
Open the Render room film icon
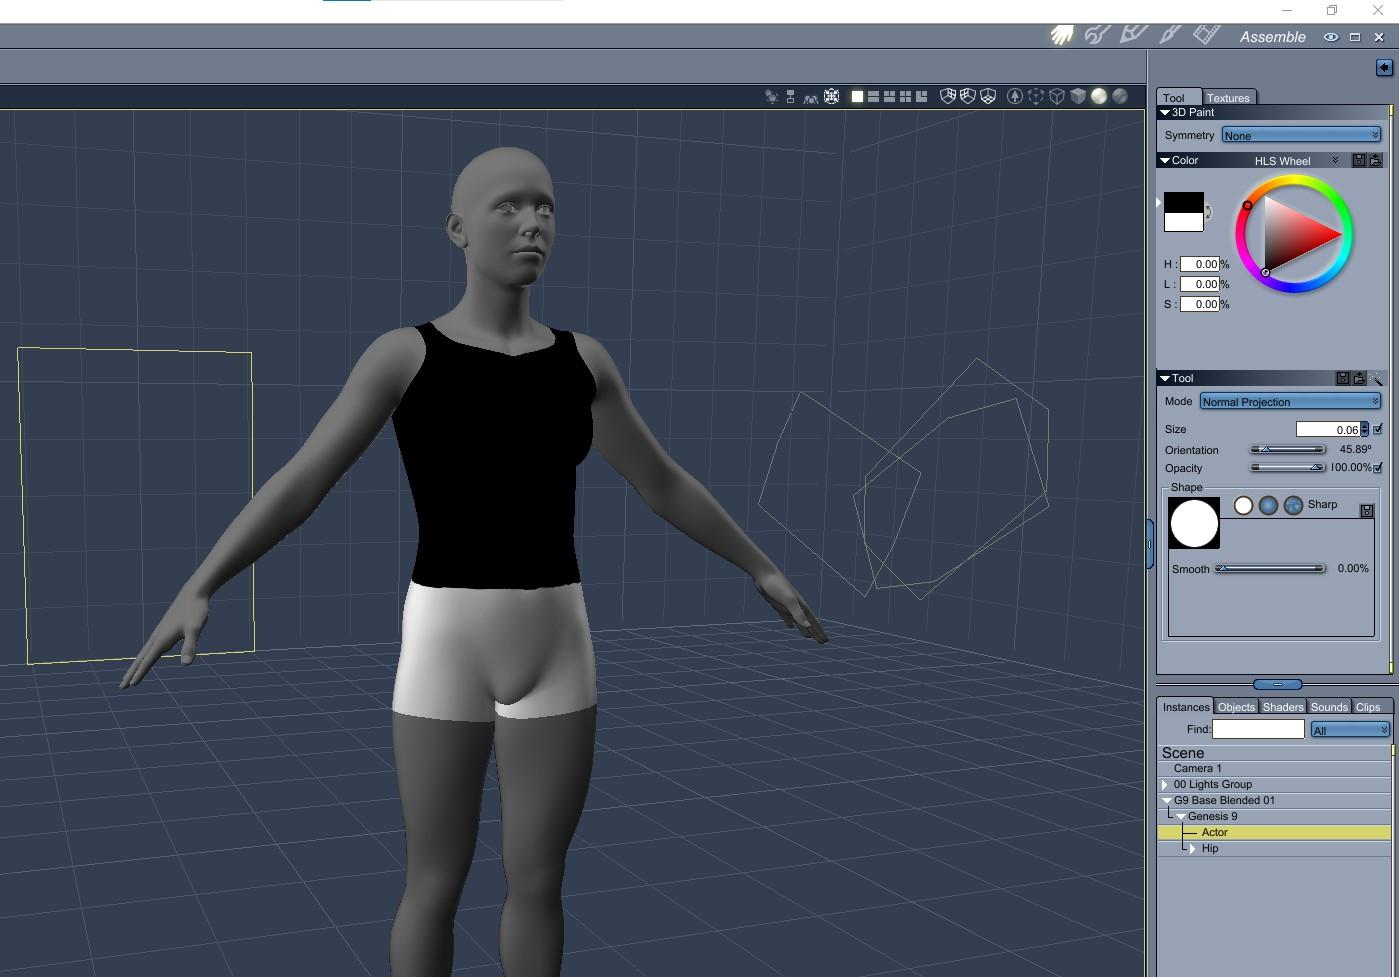pos(1207,35)
